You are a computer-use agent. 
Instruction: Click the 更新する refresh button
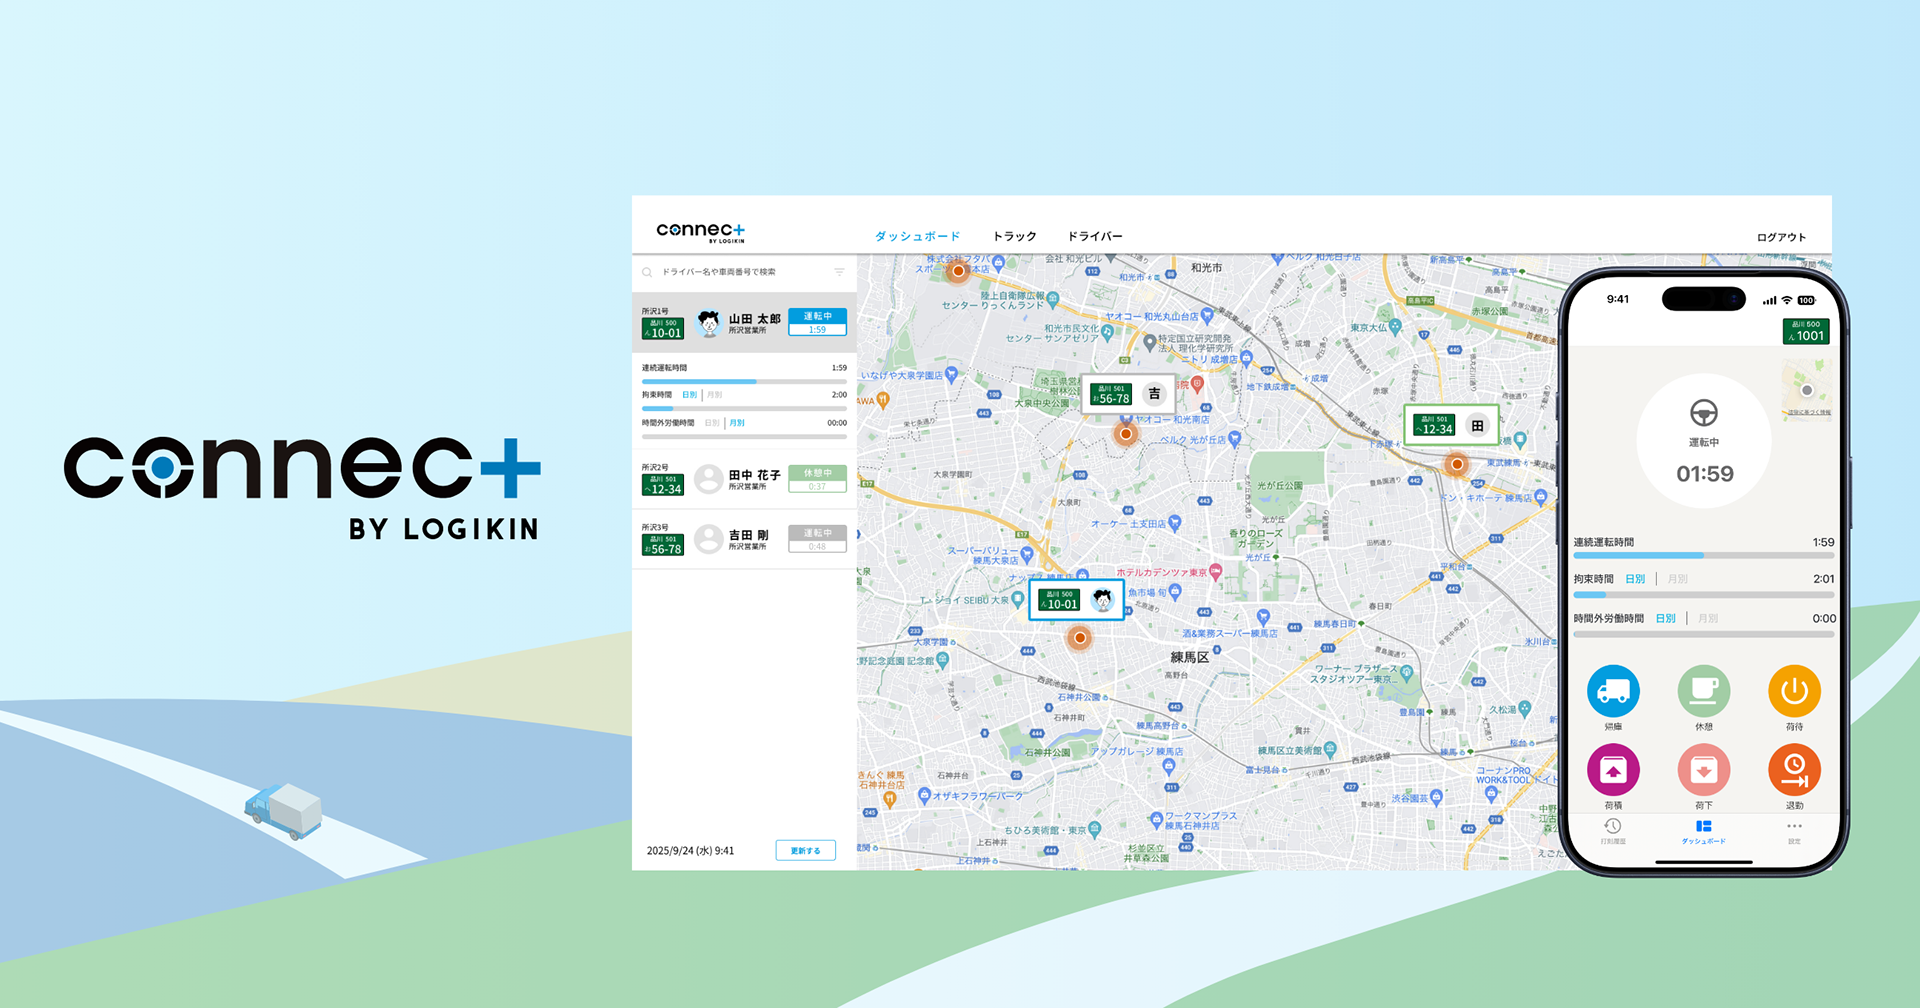click(805, 851)
